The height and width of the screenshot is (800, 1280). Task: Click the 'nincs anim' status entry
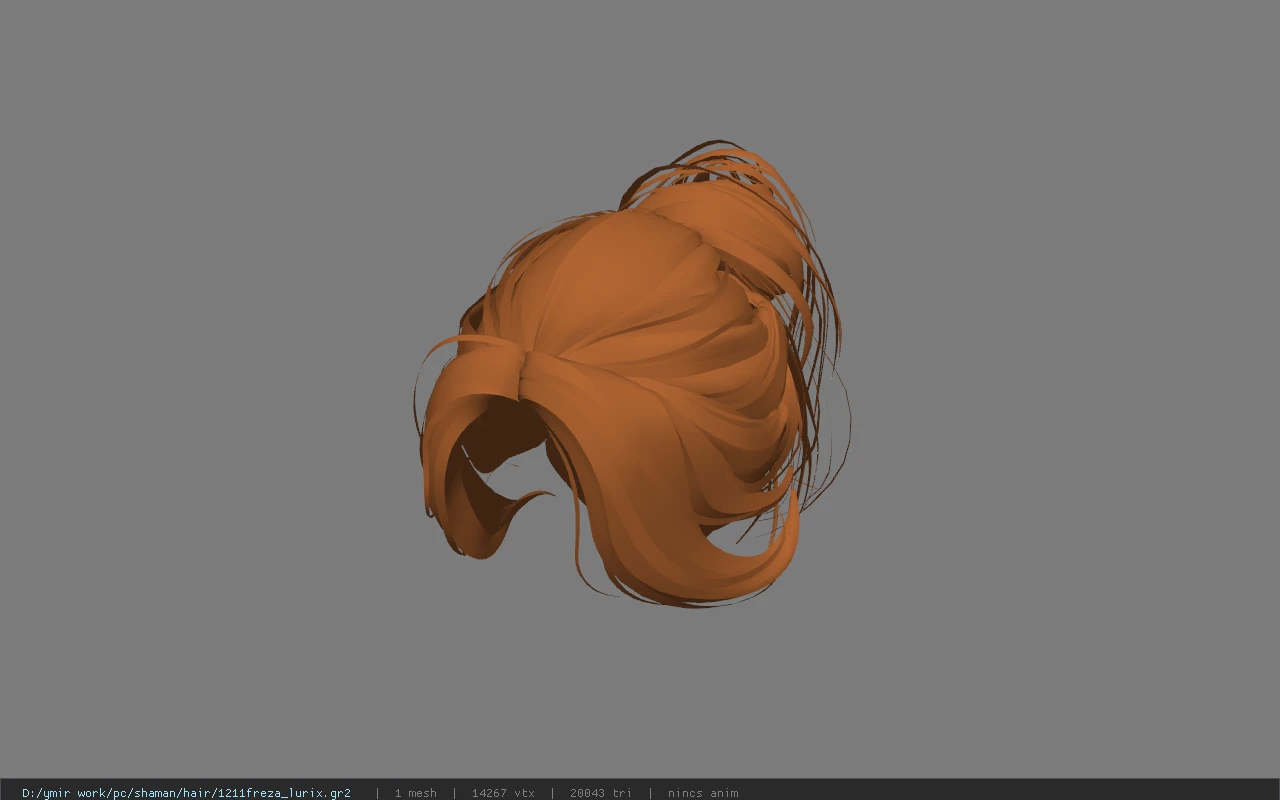click(703, 793)
